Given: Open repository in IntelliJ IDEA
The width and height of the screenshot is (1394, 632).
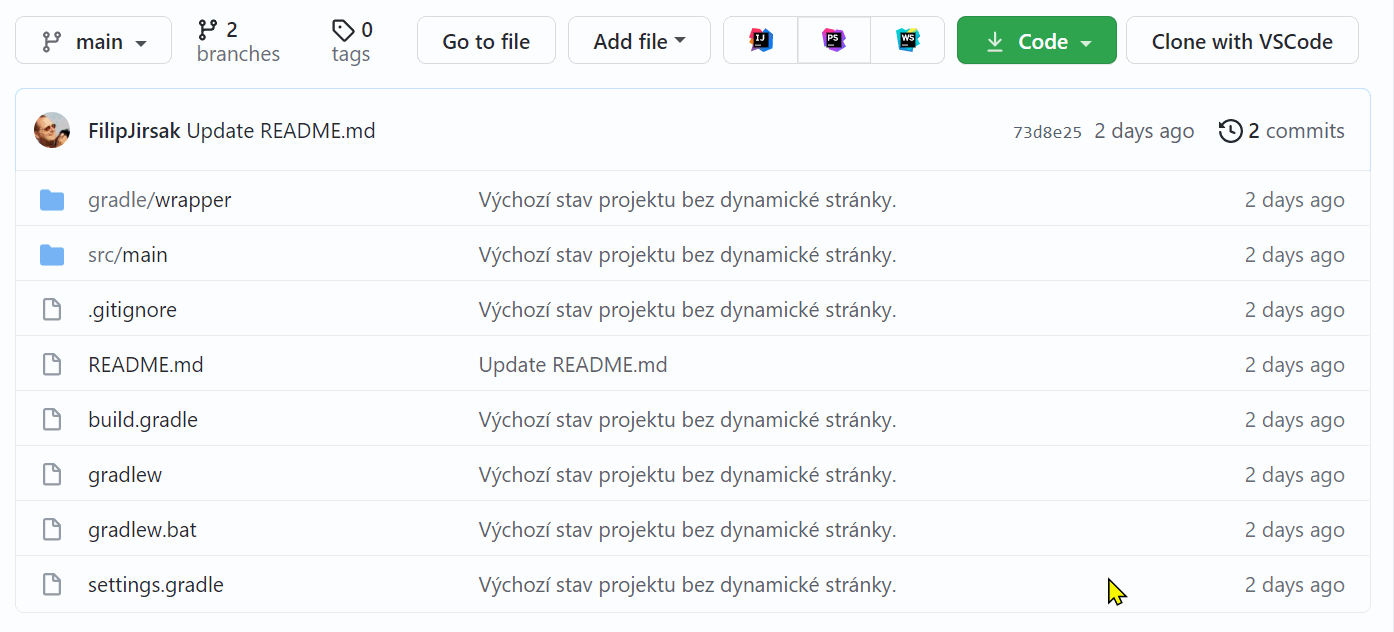Looking at the screenshot, I should click(761, 41).
